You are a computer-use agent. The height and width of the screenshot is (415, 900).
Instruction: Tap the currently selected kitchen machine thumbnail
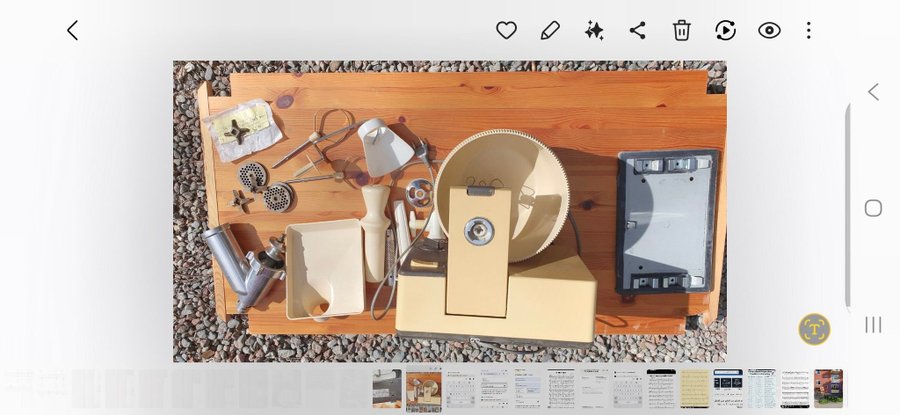[x=424, y=389]
